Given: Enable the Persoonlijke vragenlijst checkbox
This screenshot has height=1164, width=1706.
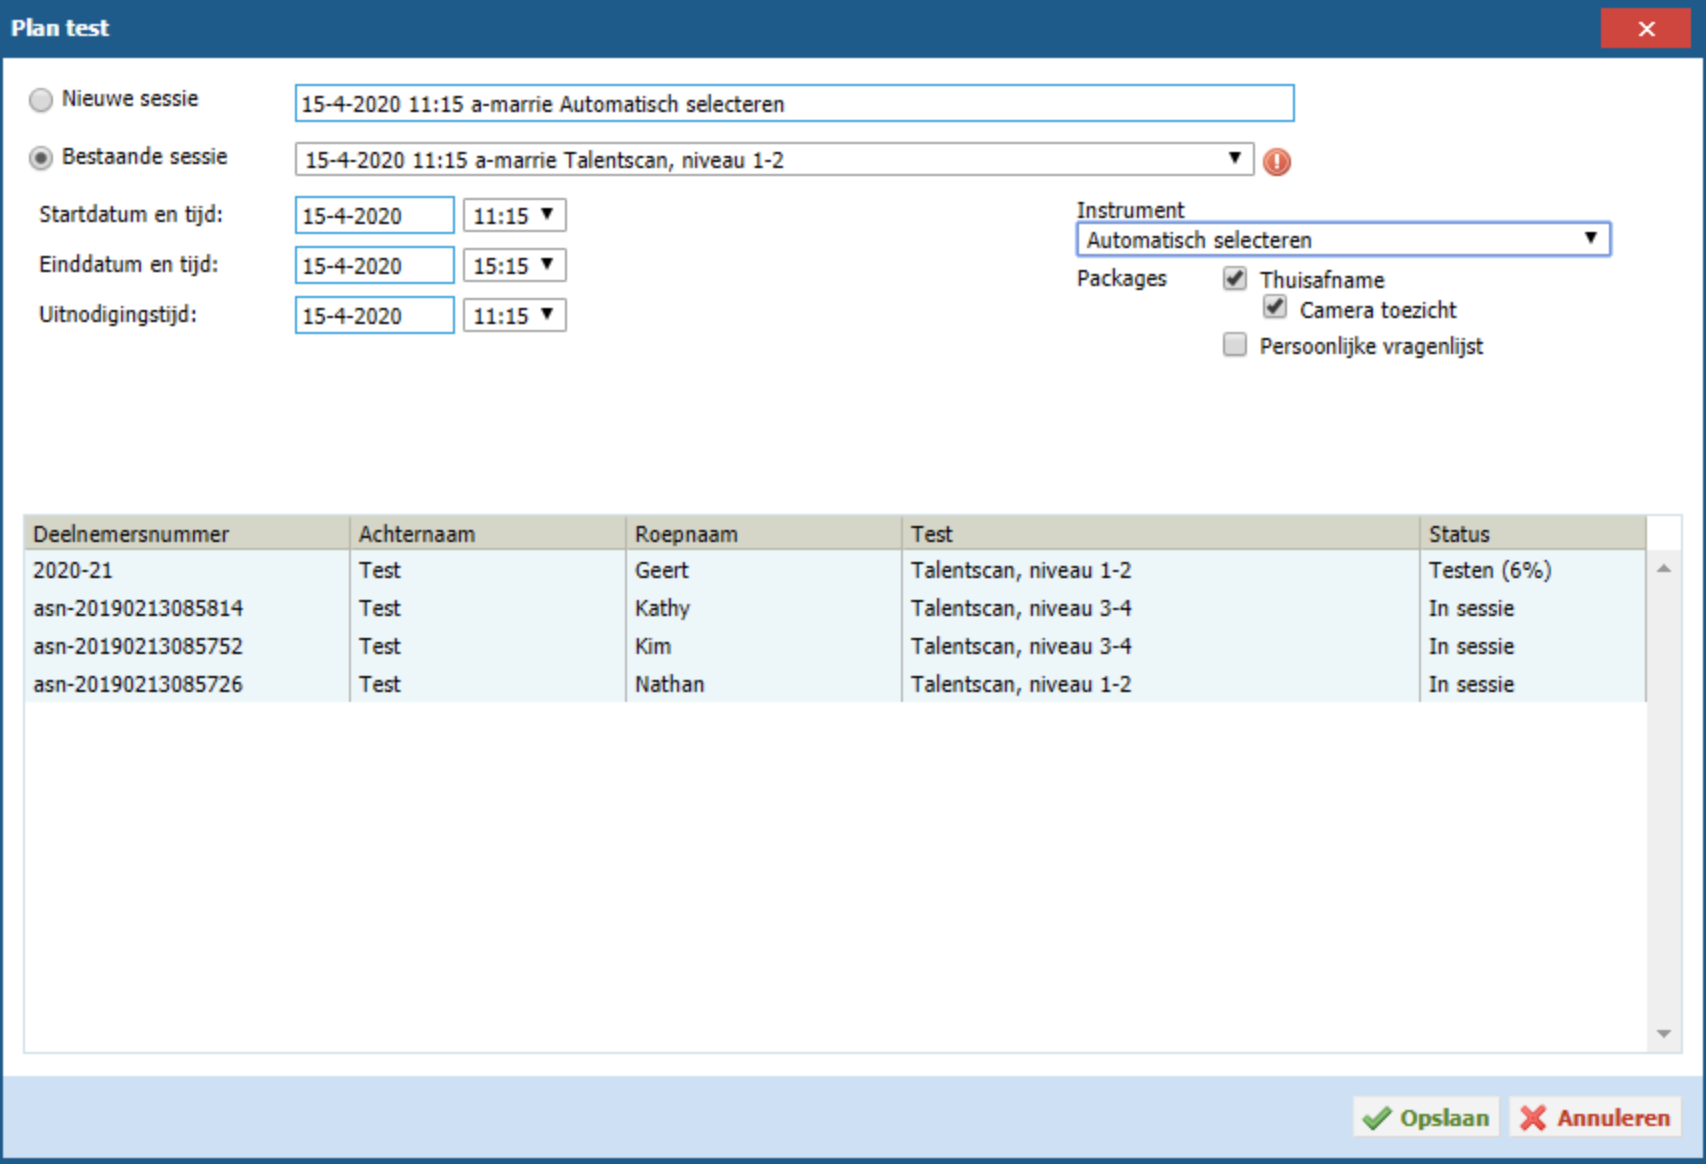Looking at the screenshot, I should [1235, 346].
